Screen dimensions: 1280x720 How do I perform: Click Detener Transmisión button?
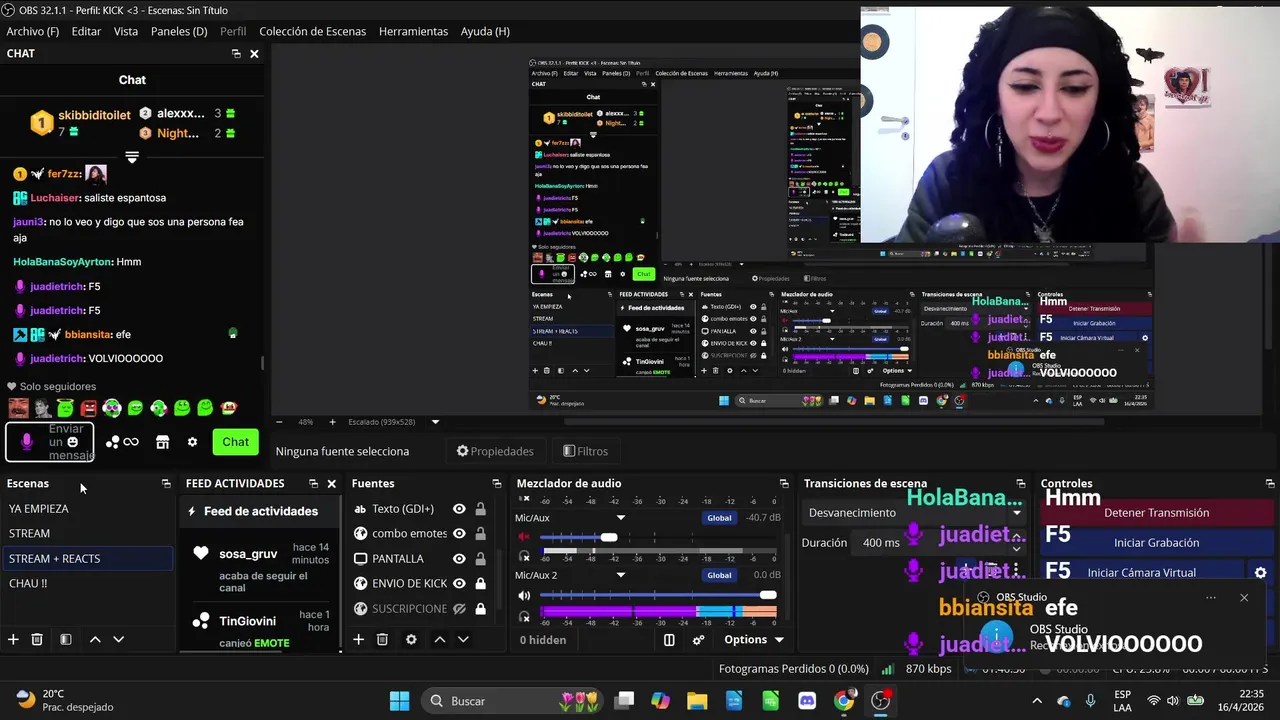[x=1156, y=513]
